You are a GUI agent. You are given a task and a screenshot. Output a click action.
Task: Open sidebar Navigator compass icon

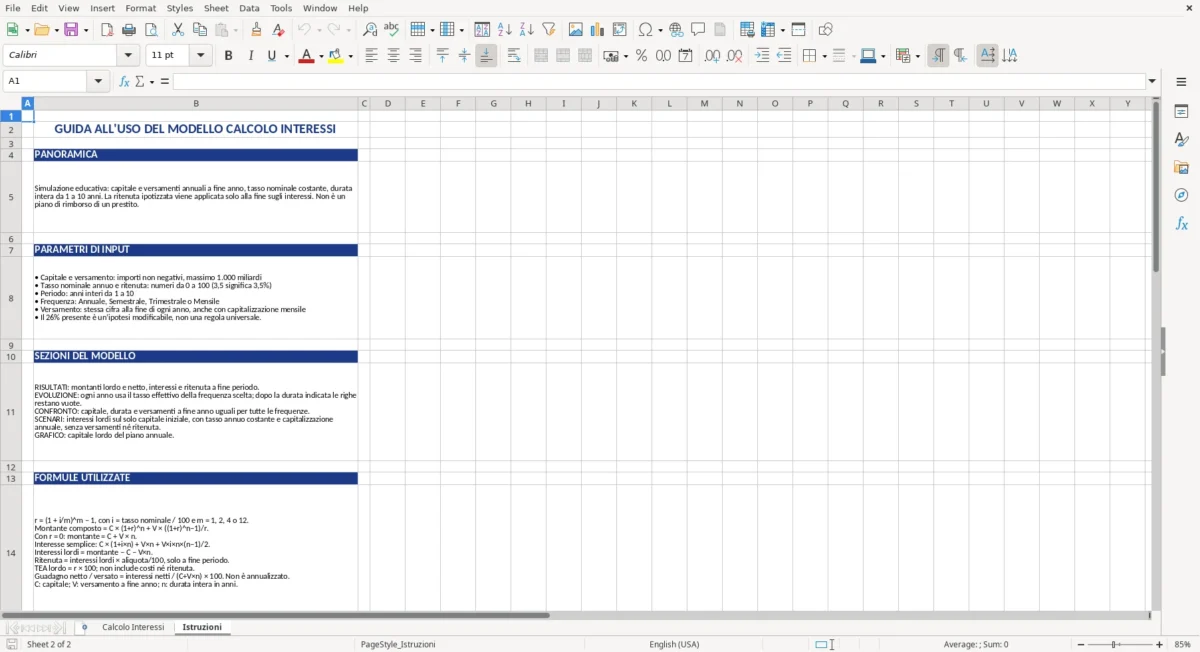[x=1181, y=195]
